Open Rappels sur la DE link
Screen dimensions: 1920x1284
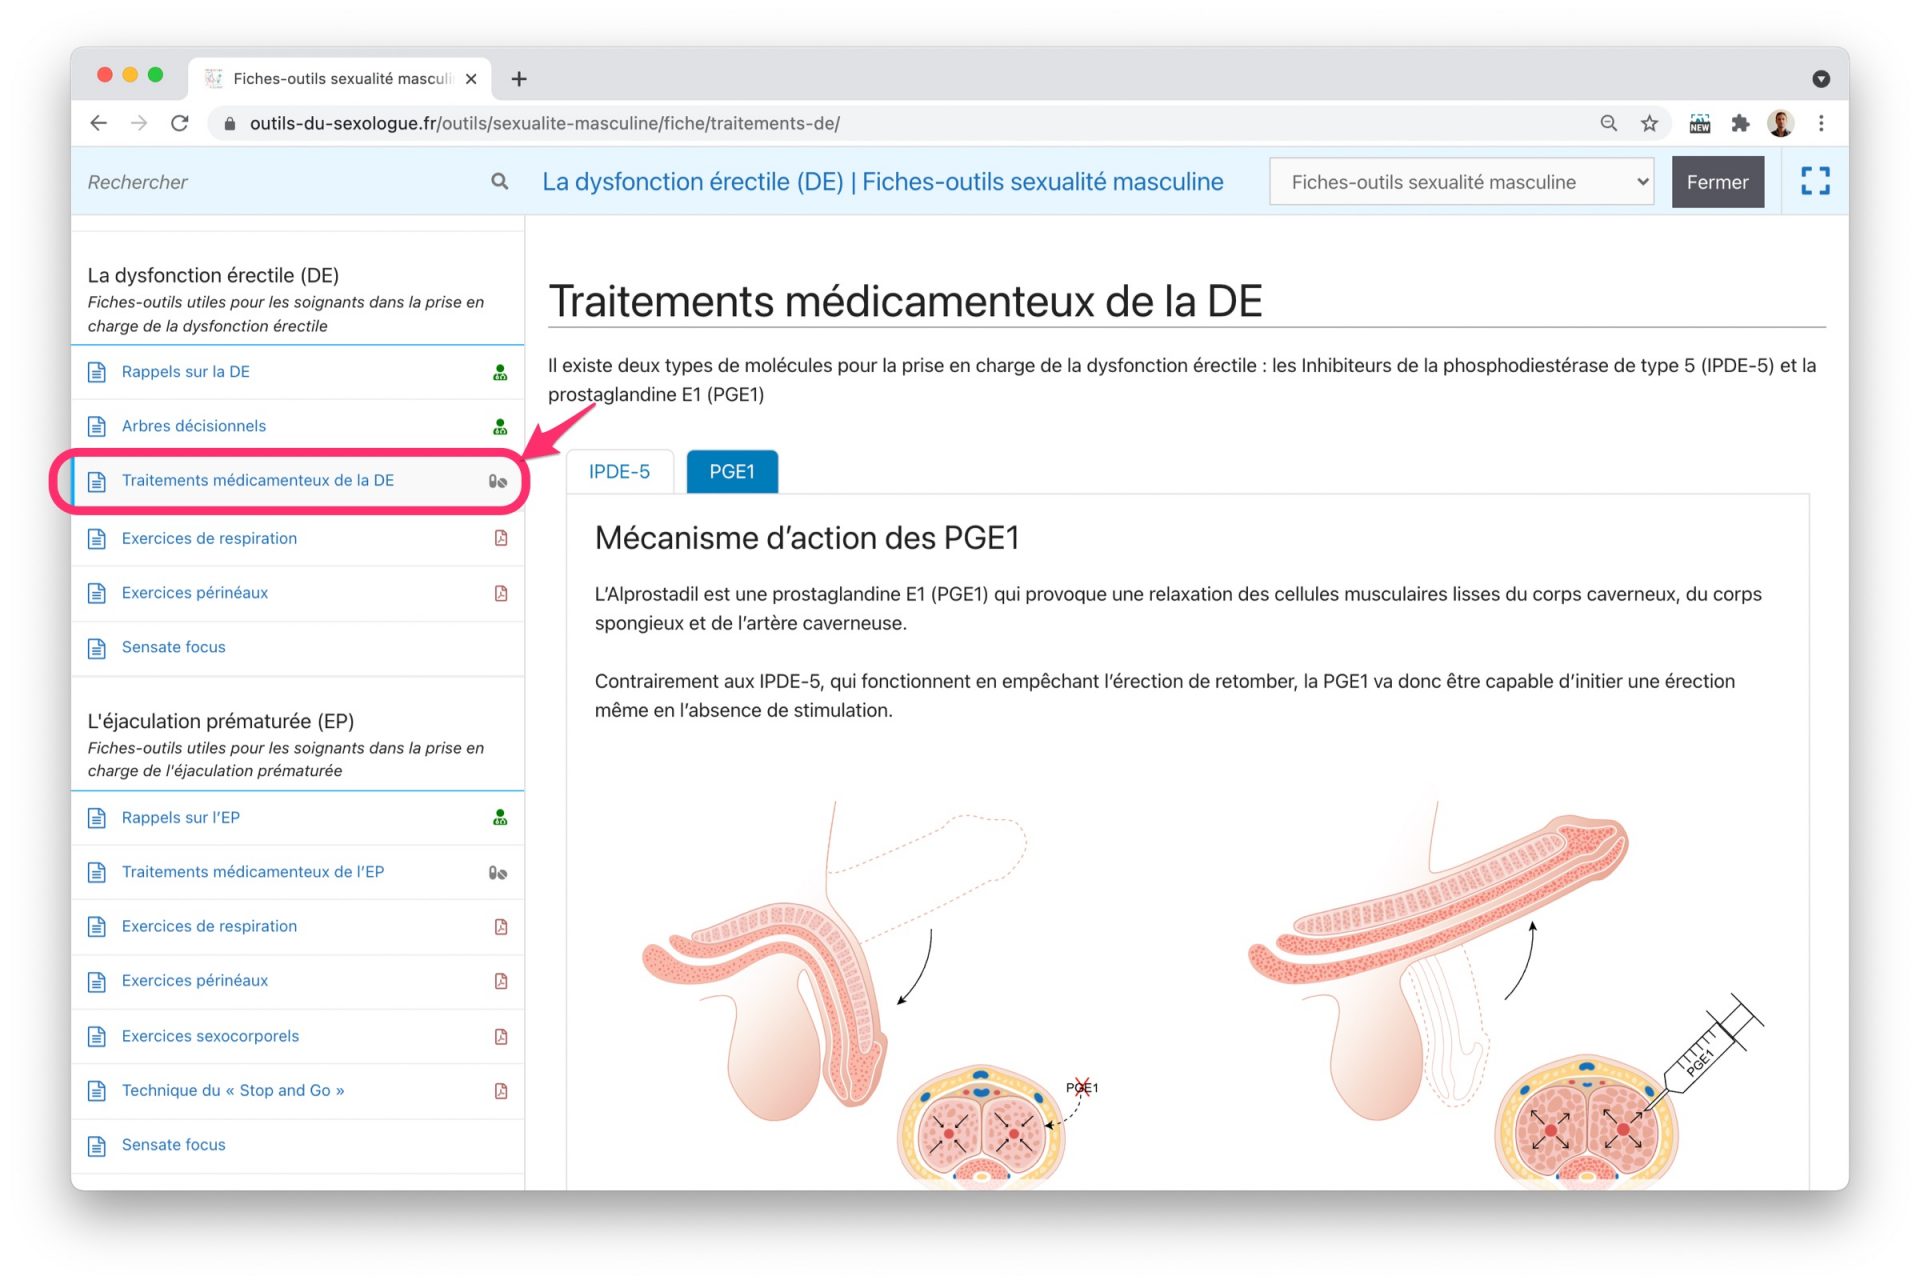[186, 372]
